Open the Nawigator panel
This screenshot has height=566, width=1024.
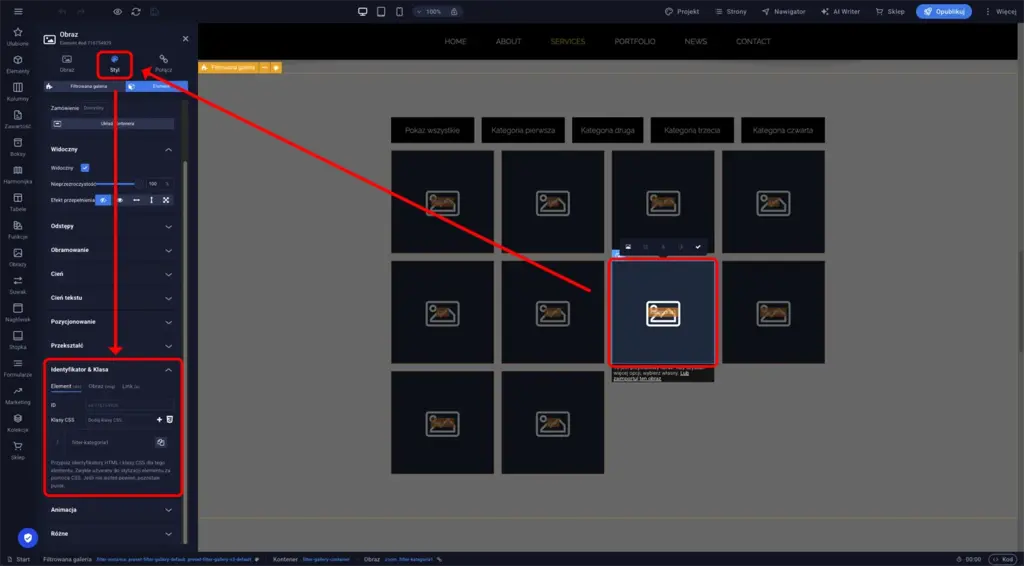click(784, 12)
